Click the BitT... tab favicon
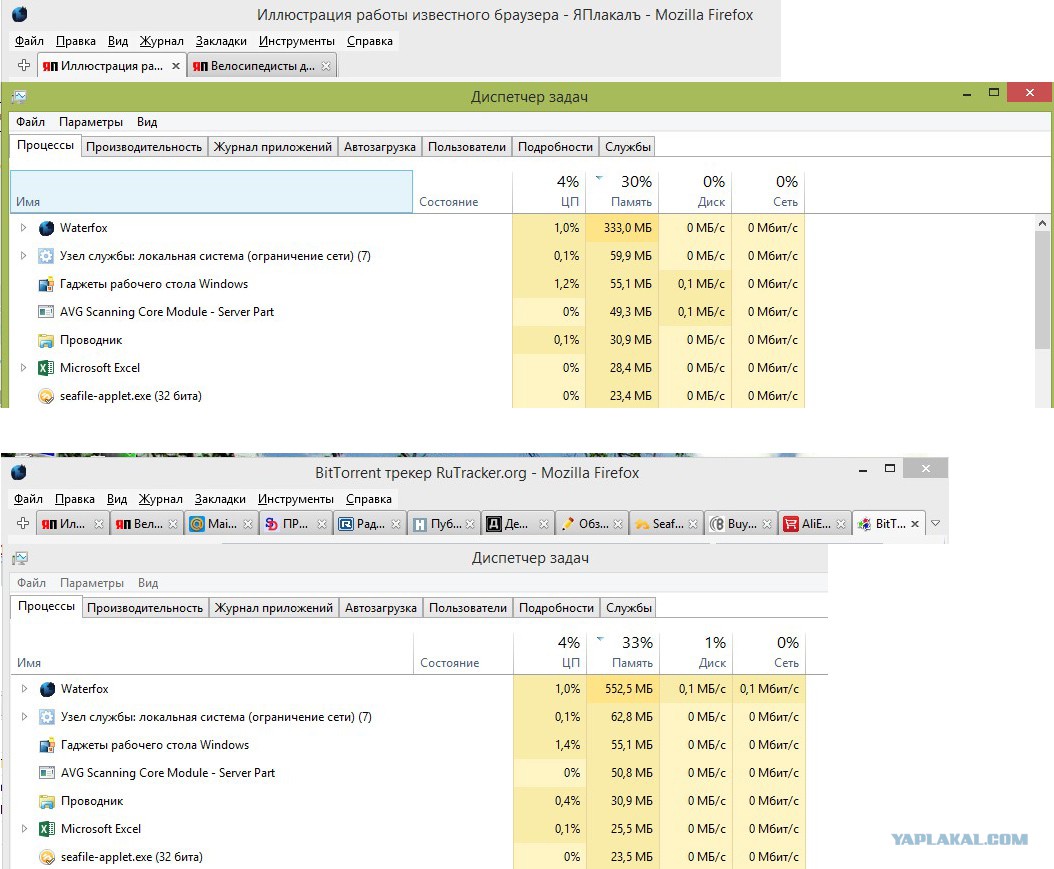The height and width of the screenshot is (869, 1054). click(865, 524)
